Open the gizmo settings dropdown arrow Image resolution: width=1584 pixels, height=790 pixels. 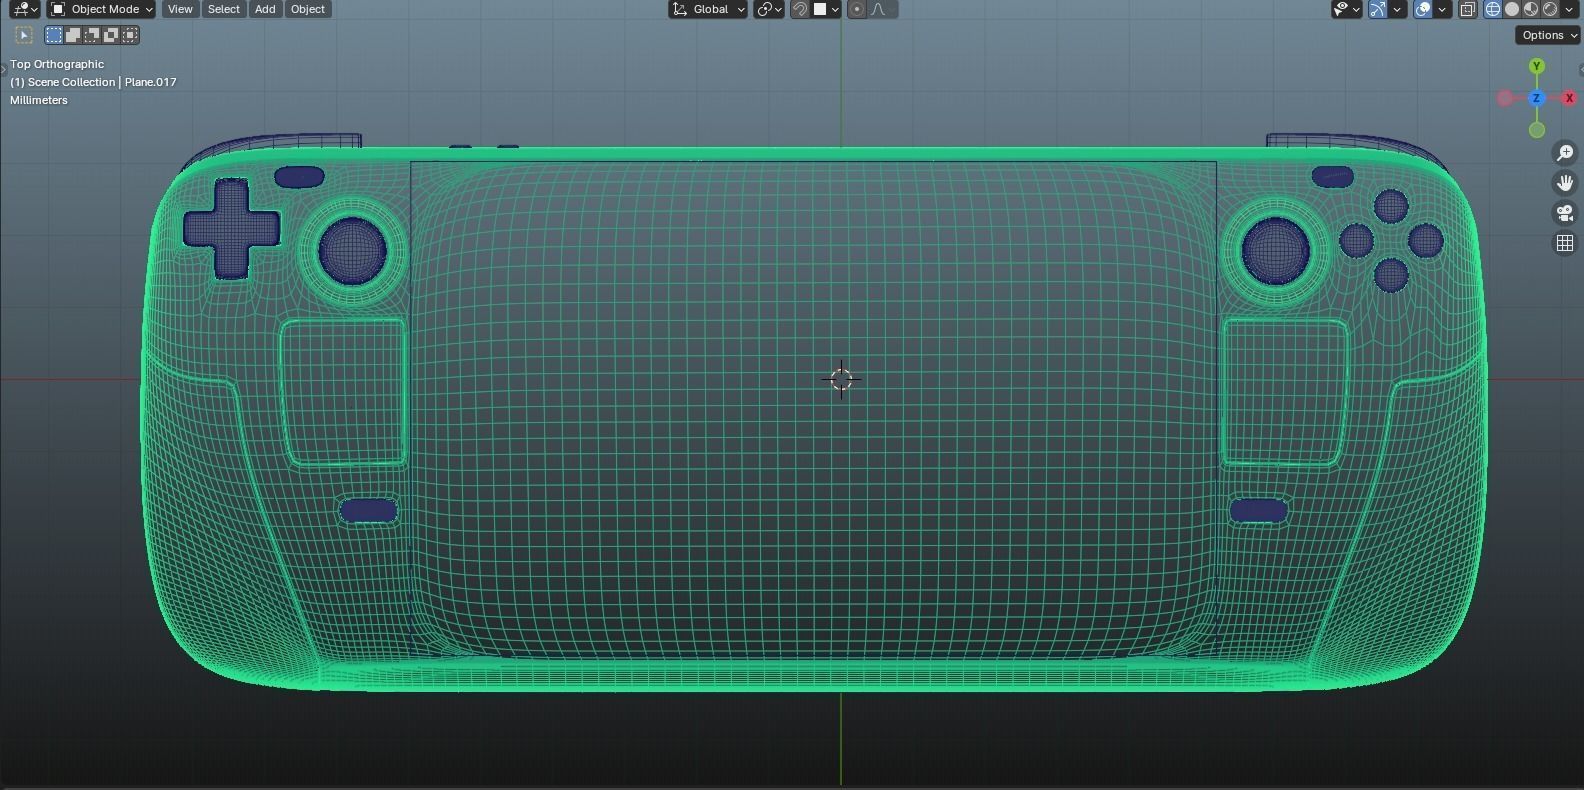click(x=1397, y=9)
